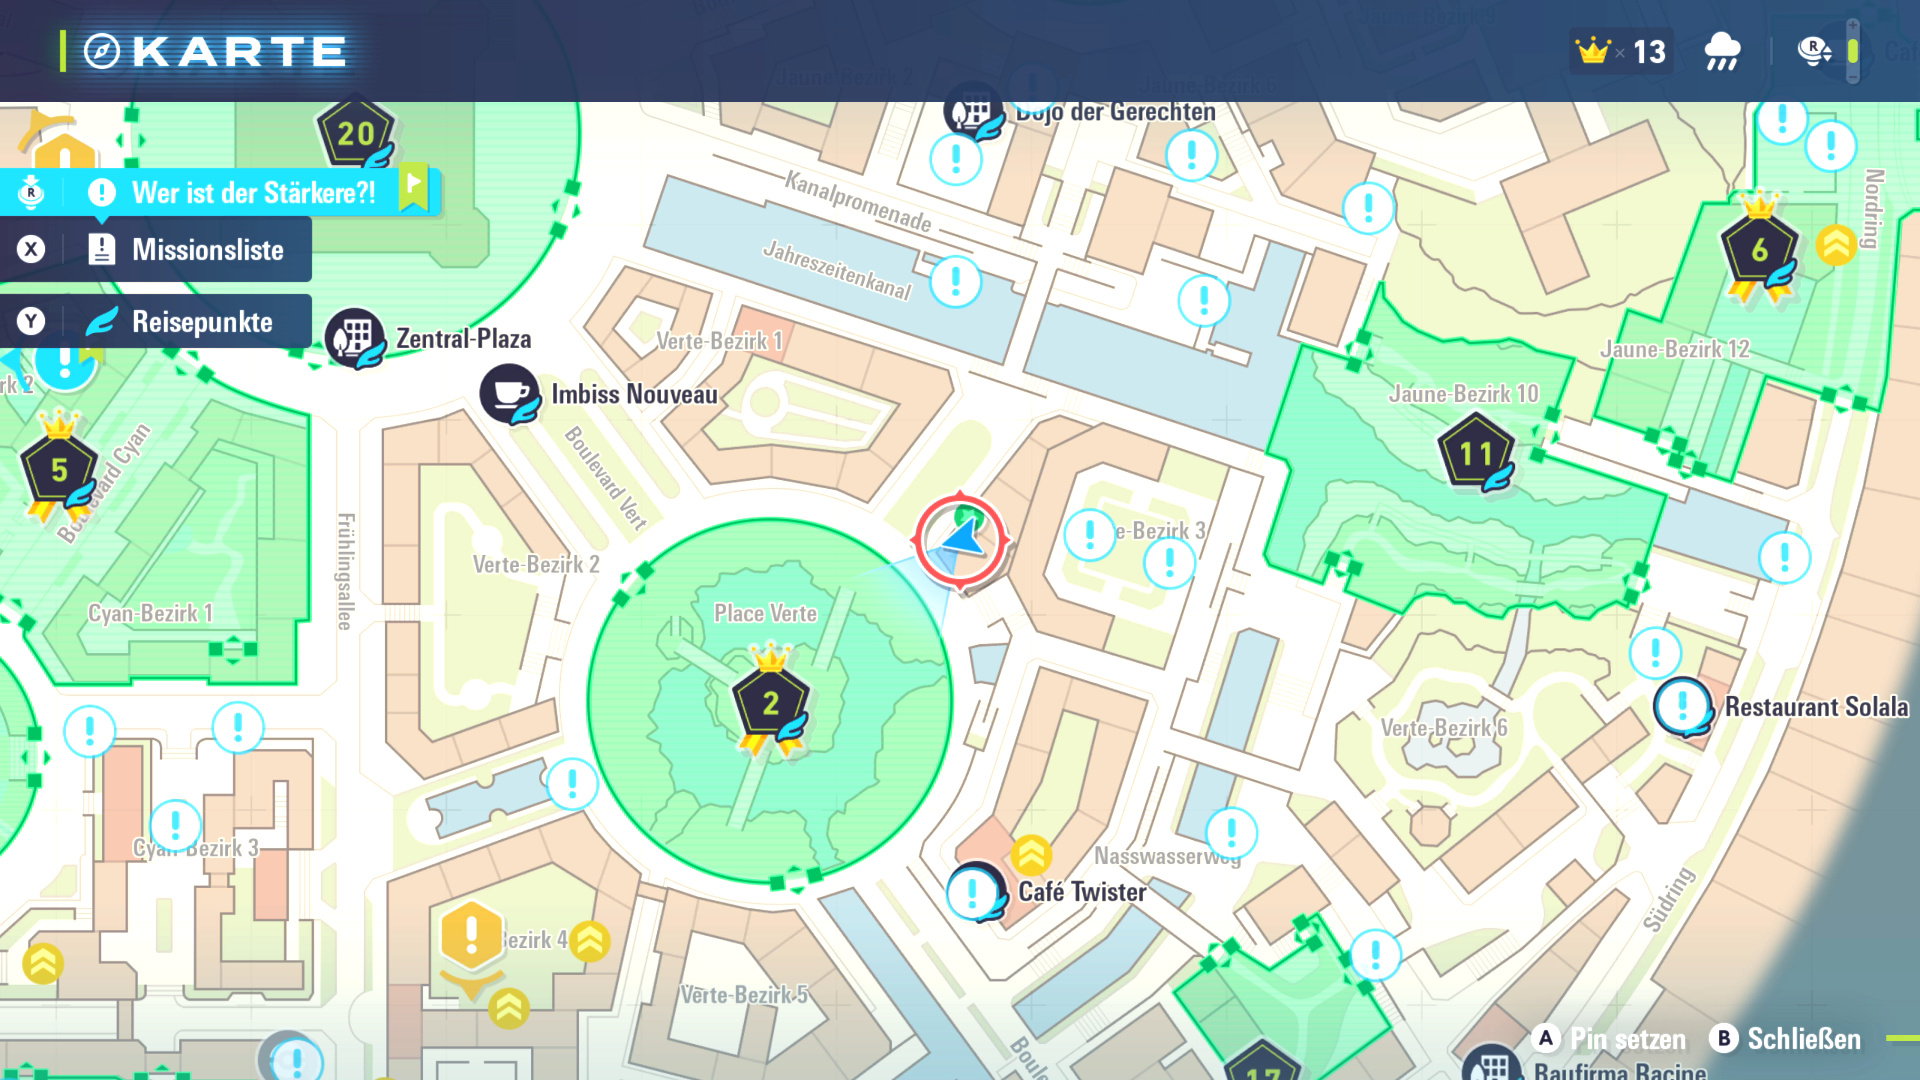
Task: Click the rain weather icon in header
Action: [x=1722, y=51]
